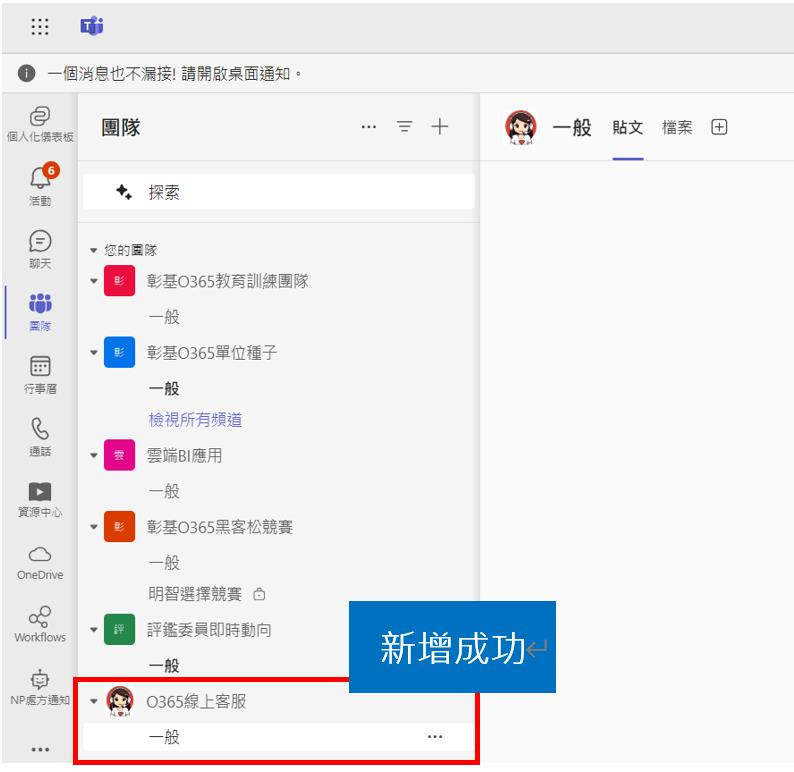
Task: Click the plus icon to create or join team
Action: coord(440,127)
